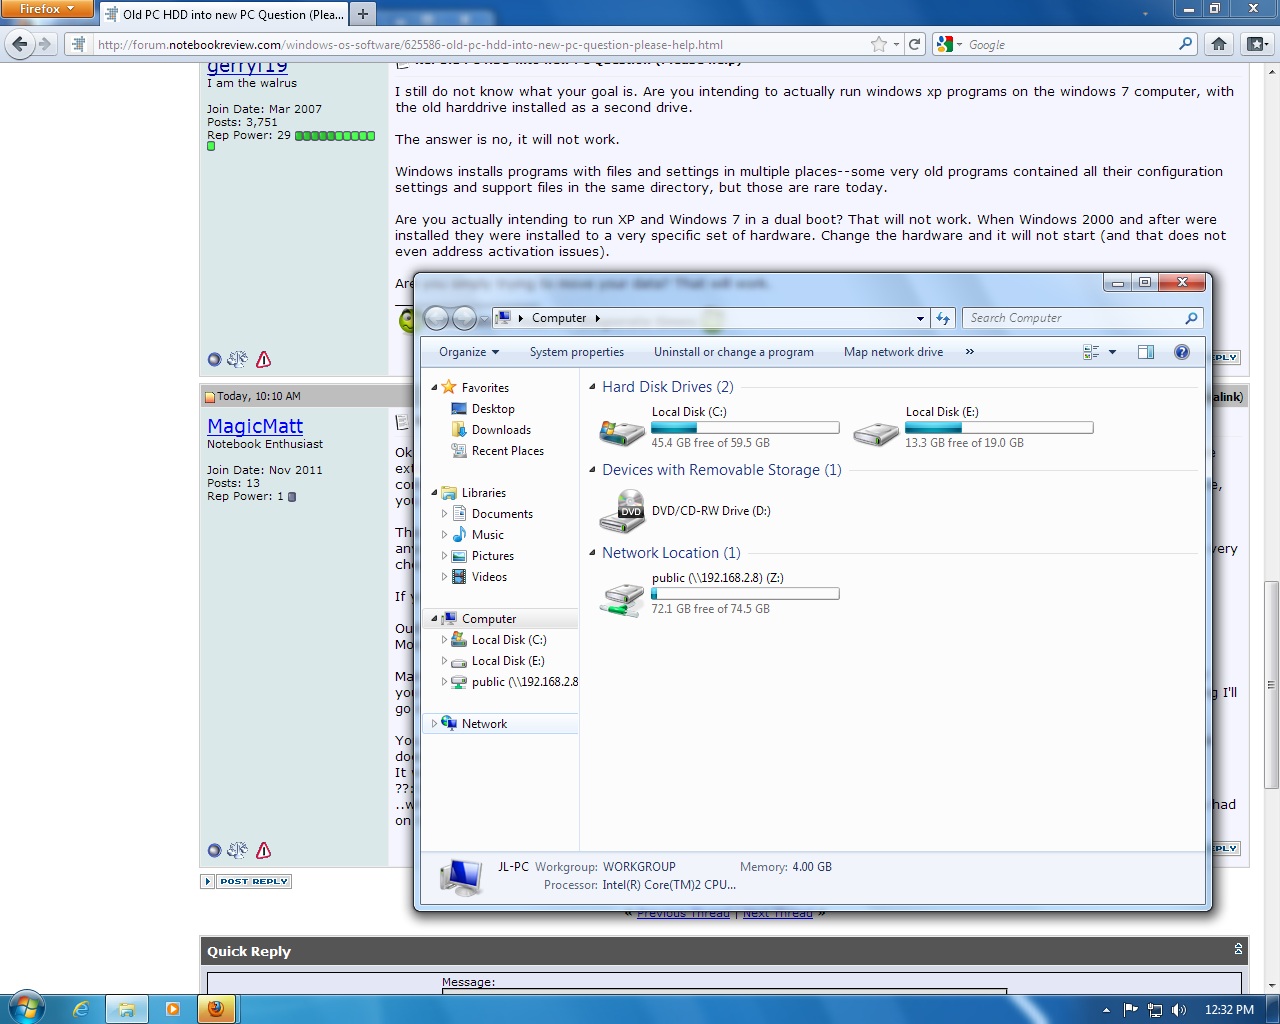Click the volume speaker tray icon

(1179, 1010)
